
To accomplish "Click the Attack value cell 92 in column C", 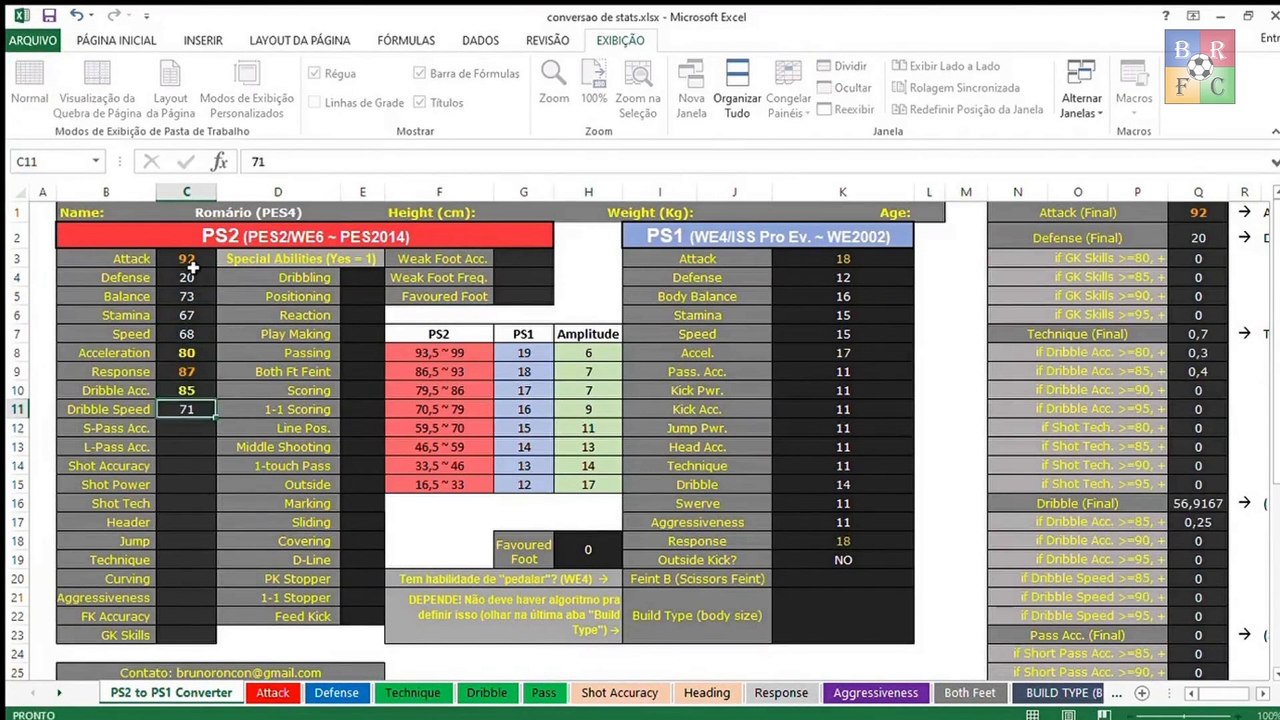I will tap(186, 259).
